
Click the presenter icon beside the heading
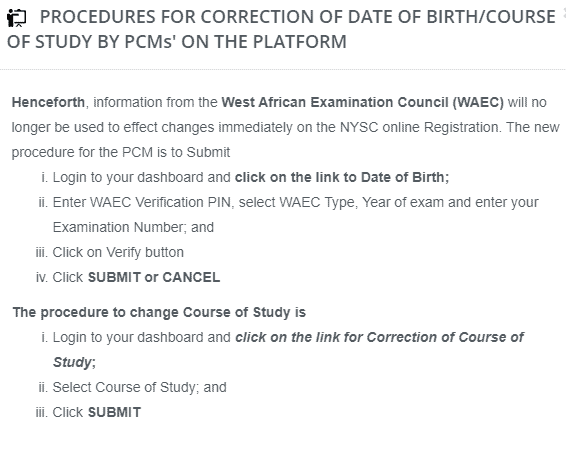(17, 18)
